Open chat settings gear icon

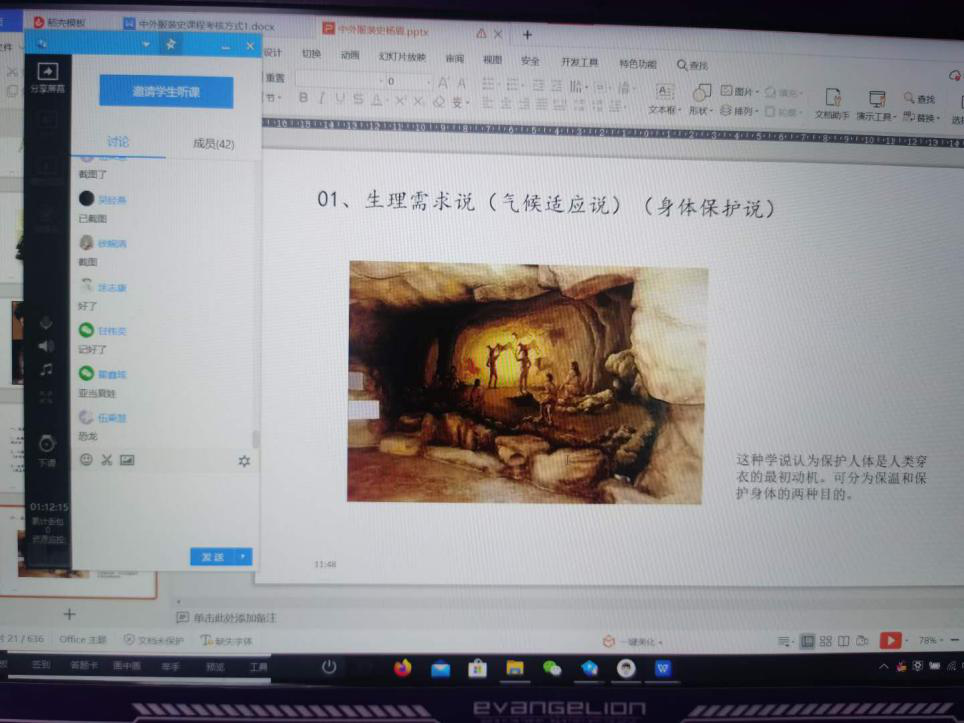pos(244,461)
